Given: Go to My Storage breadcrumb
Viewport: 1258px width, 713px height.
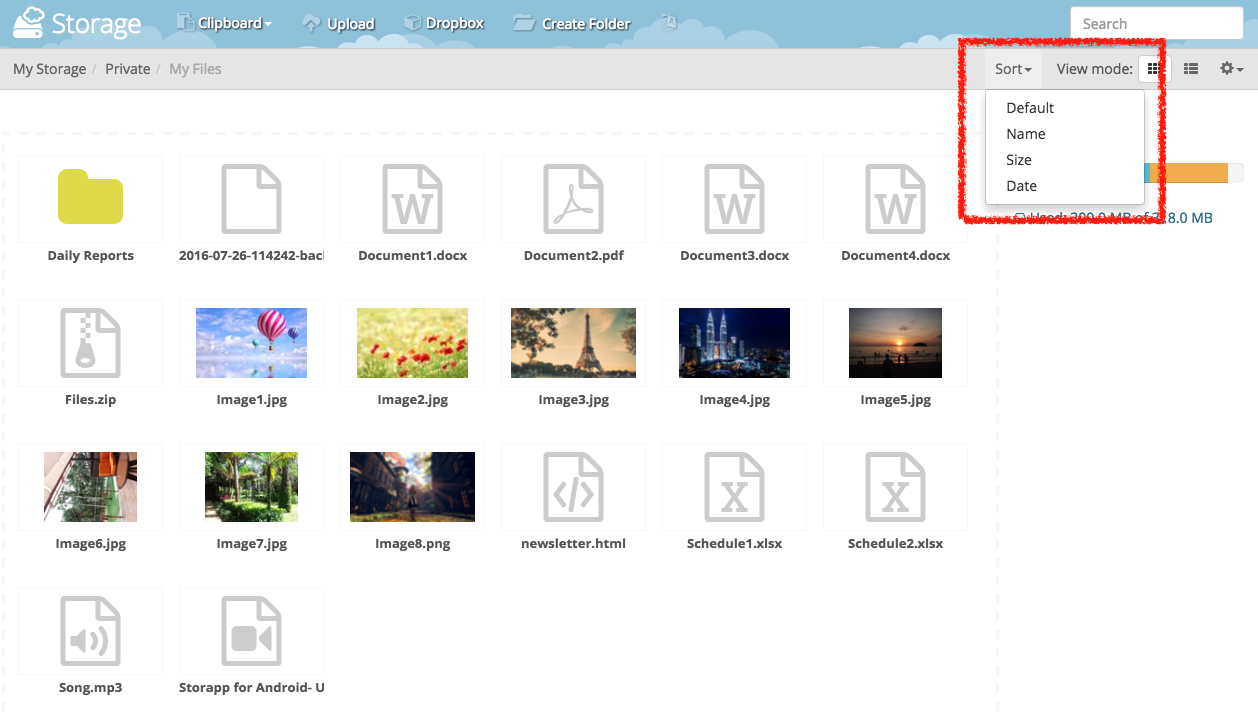Looking at the screenshot, I should tap(49, 69).
